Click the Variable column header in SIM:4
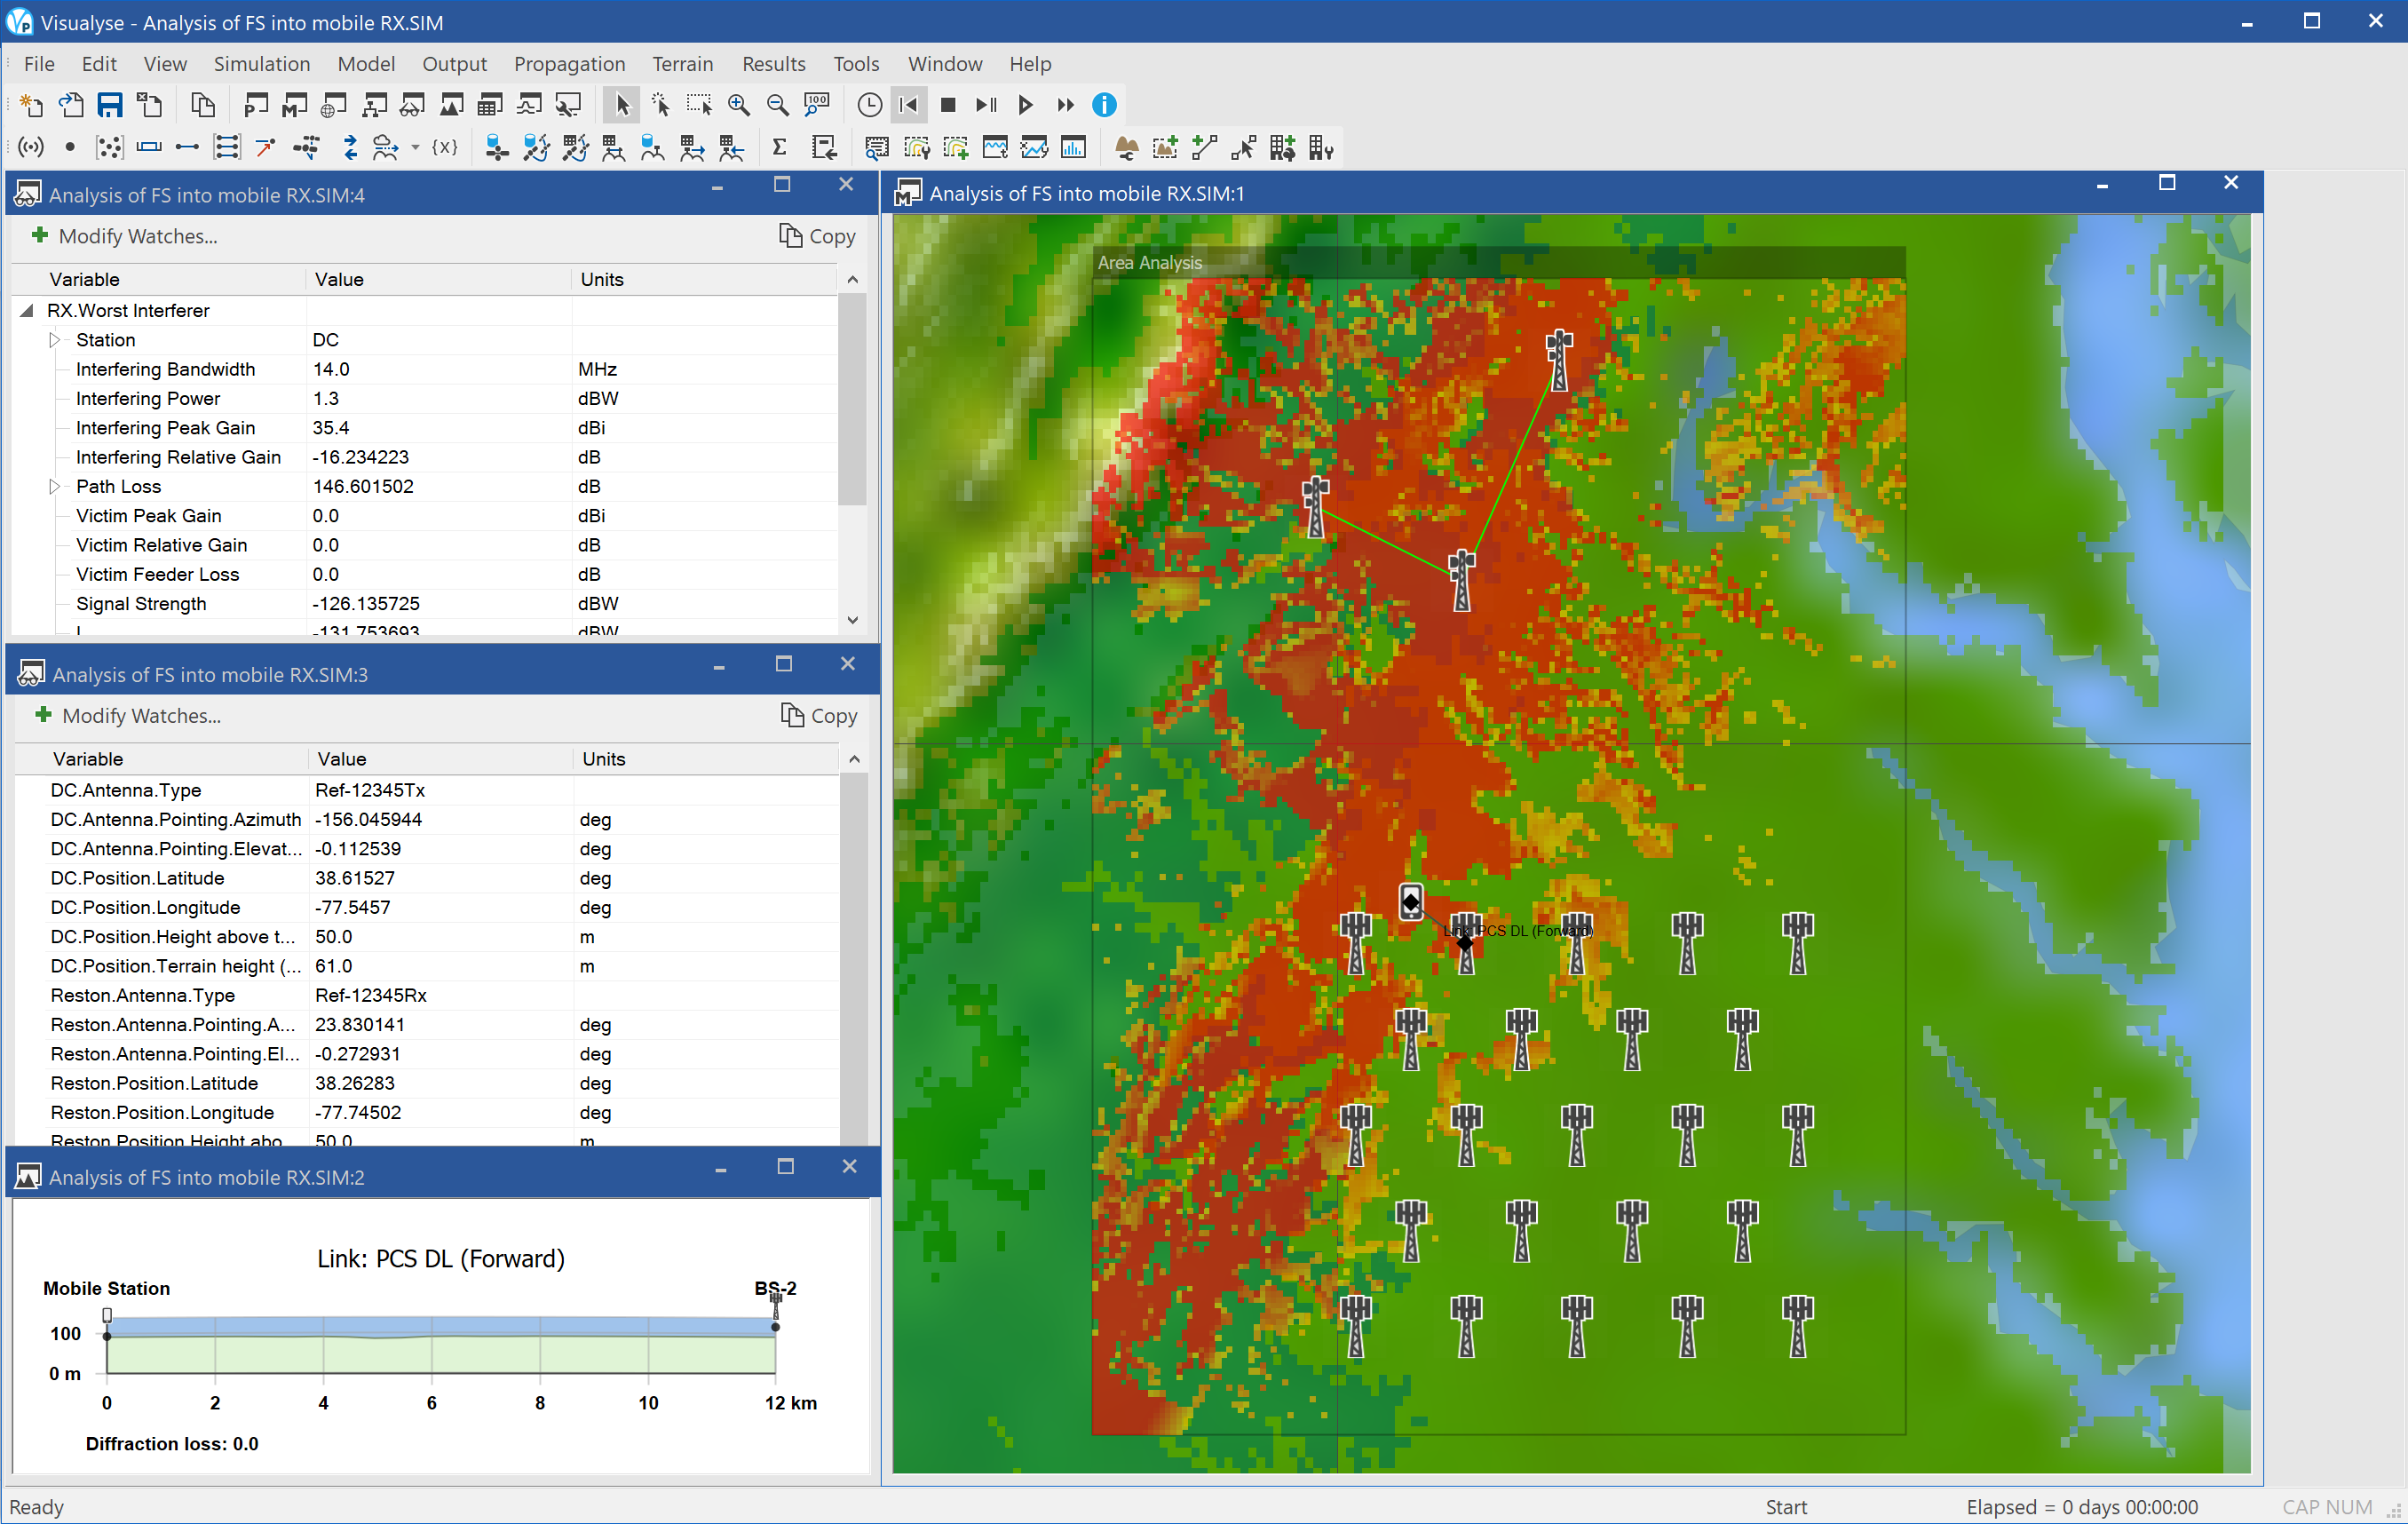The image size is (2408, 1524). click(160, 280)
